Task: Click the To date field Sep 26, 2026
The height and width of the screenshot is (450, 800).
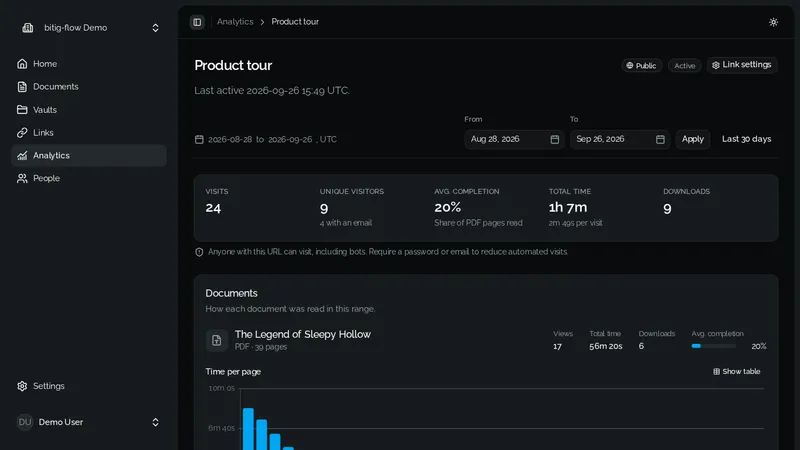Action: coord(619,139)
